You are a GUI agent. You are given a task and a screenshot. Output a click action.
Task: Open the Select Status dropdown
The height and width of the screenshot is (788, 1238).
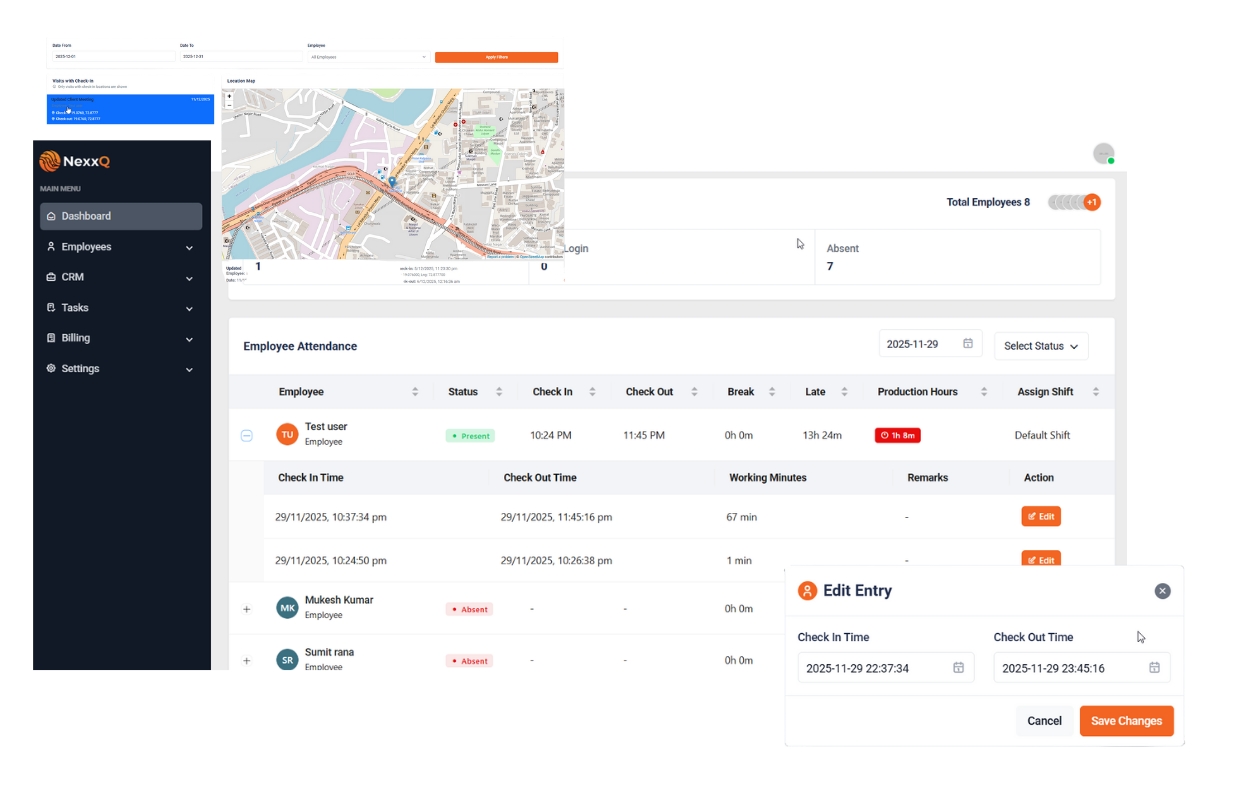pyautogui.click(x=1040, y=346)
